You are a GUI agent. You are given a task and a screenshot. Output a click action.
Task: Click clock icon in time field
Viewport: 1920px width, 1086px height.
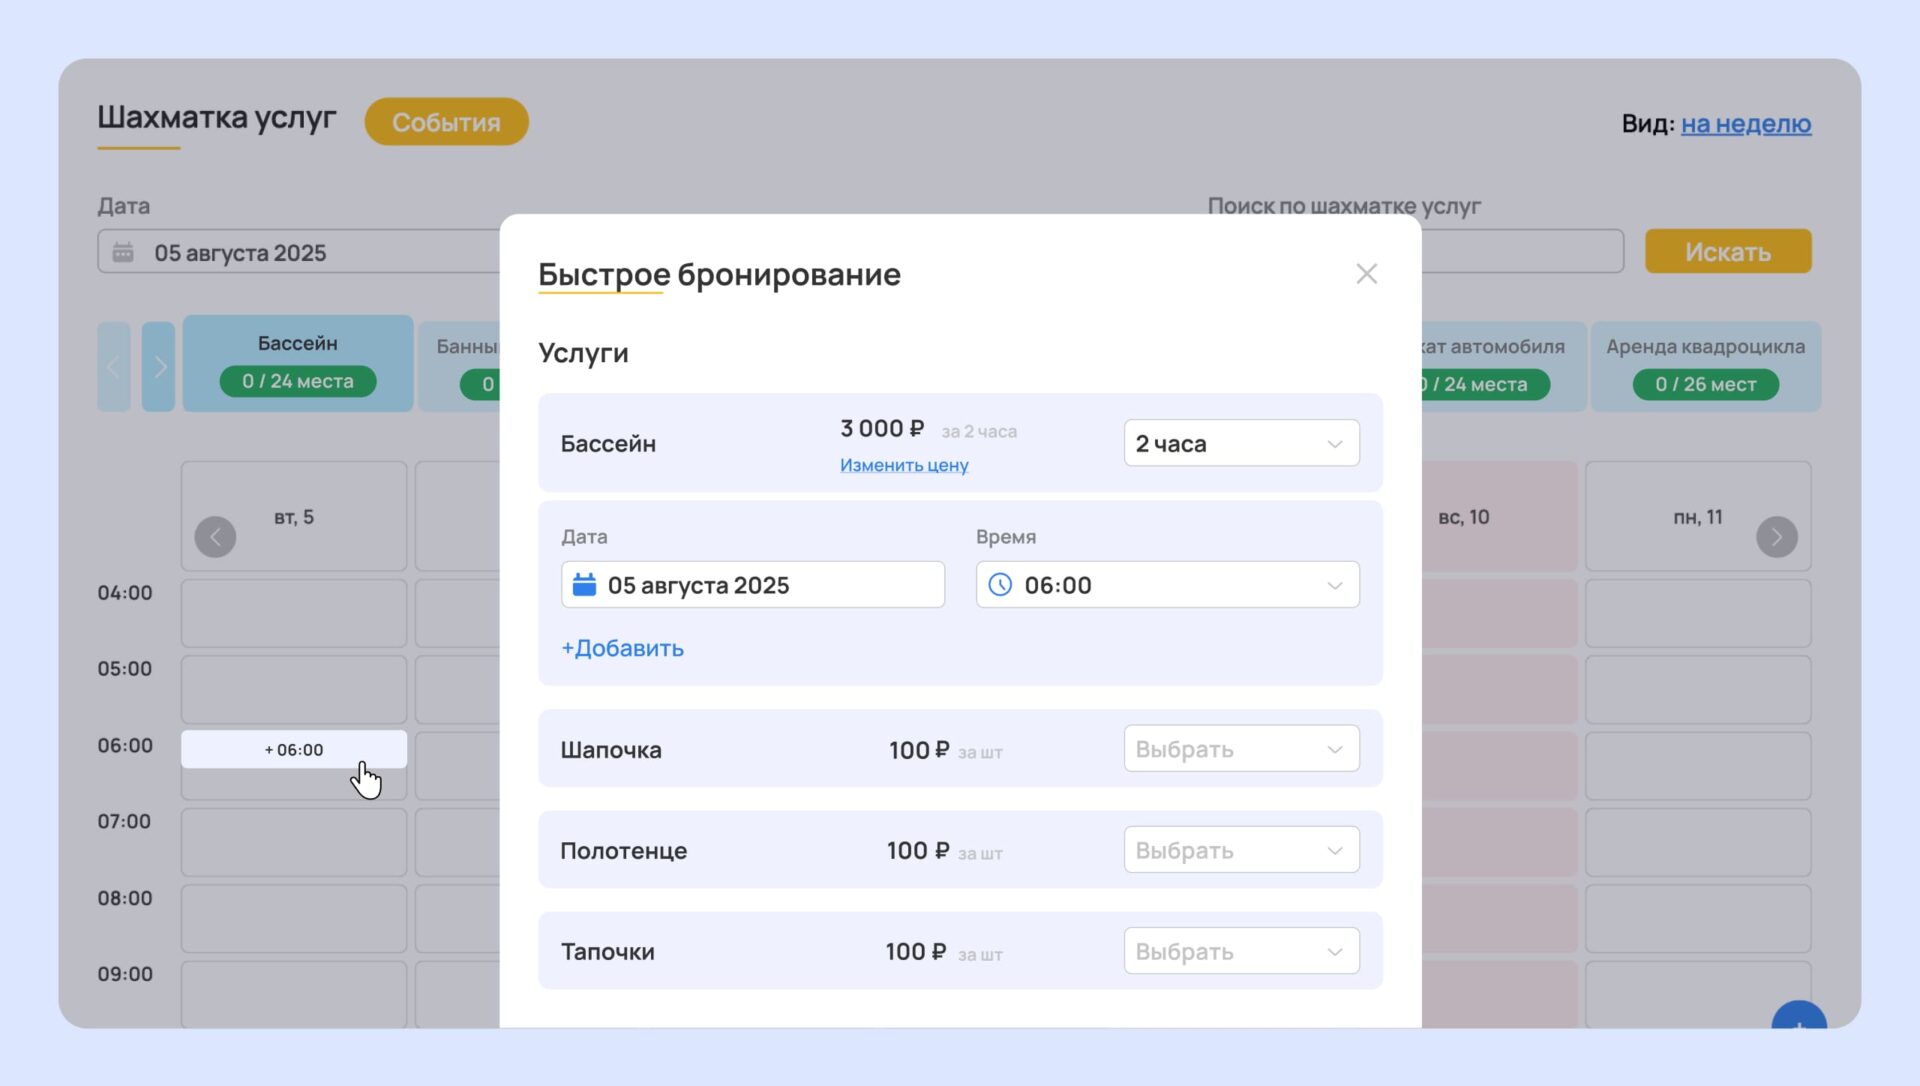(1000, 585)
